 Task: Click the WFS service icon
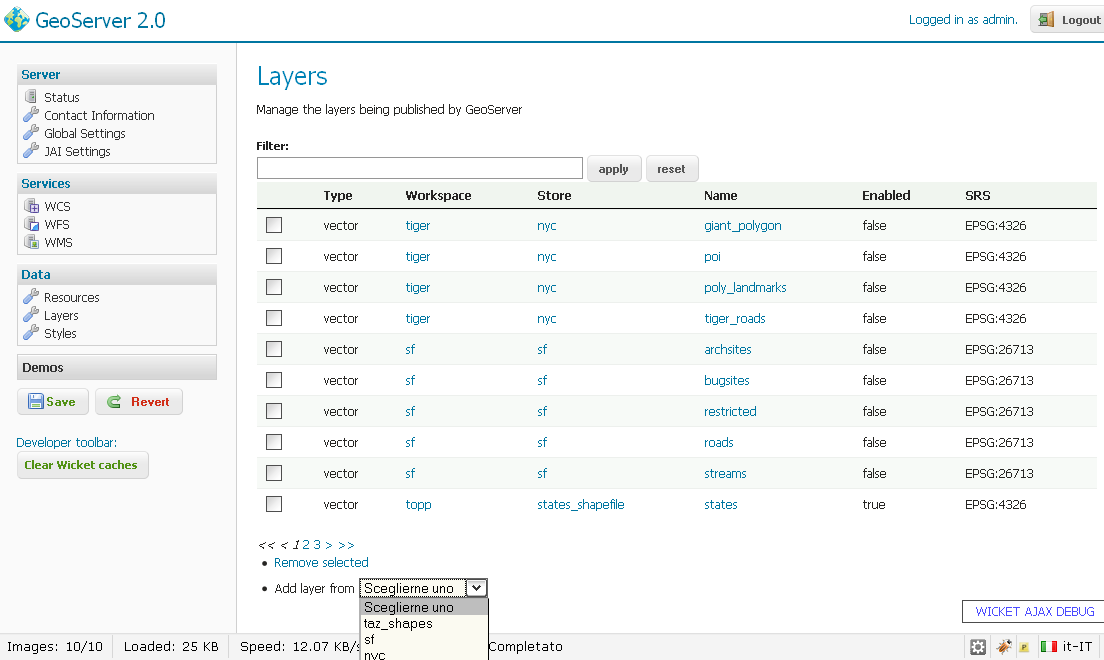tap(32, 224)
